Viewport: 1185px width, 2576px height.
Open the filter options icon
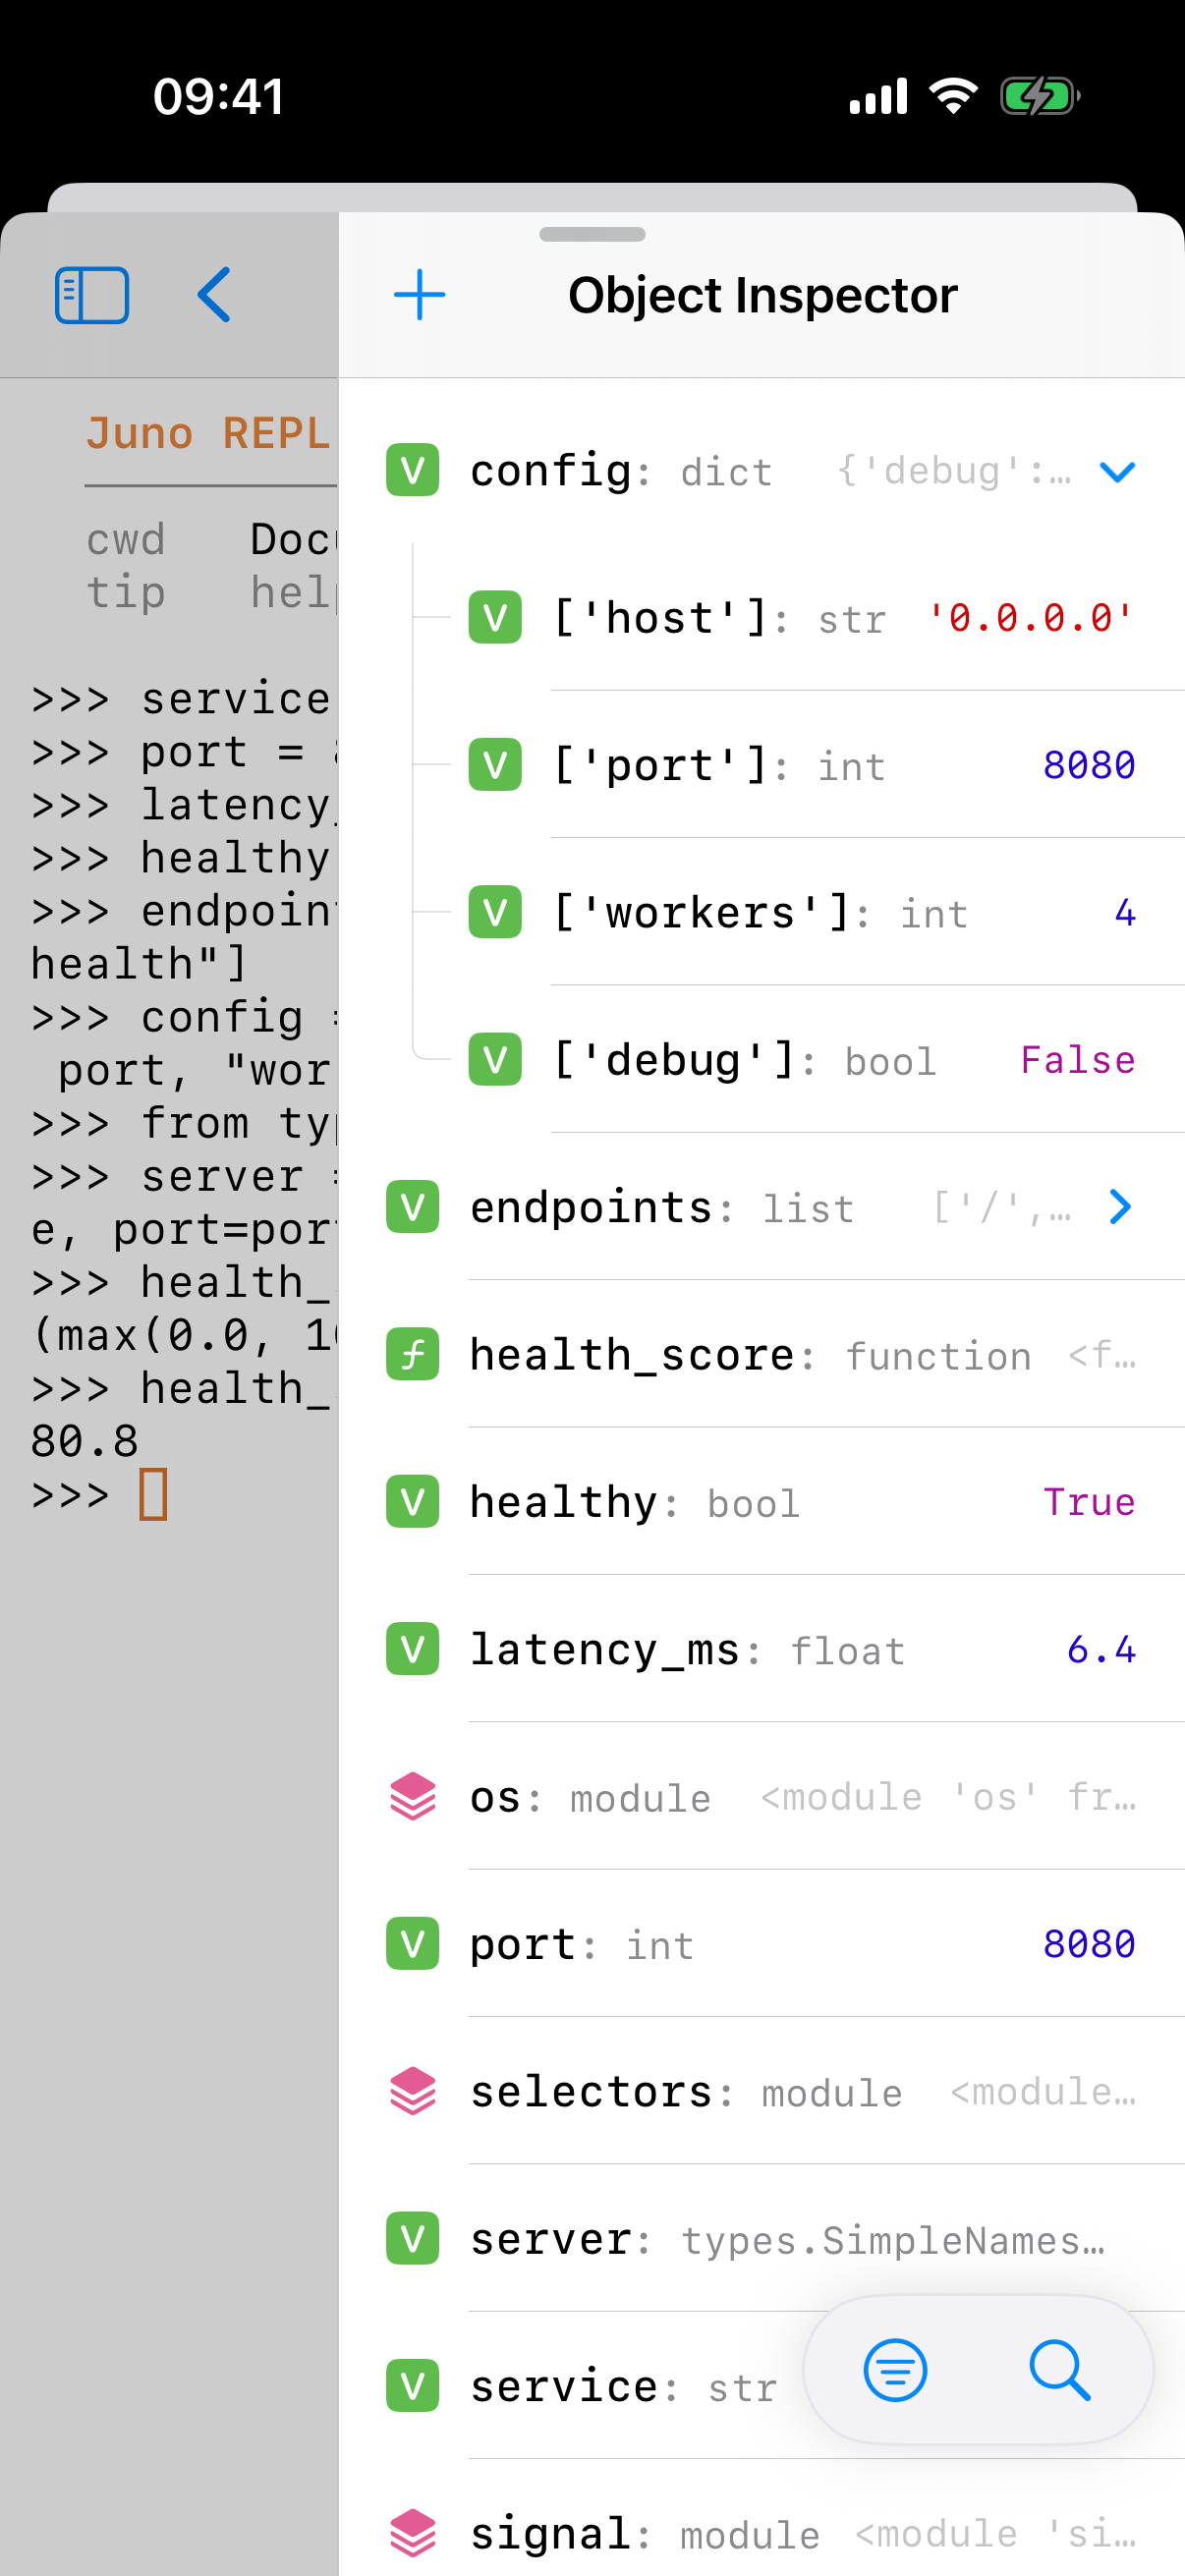895,2370
